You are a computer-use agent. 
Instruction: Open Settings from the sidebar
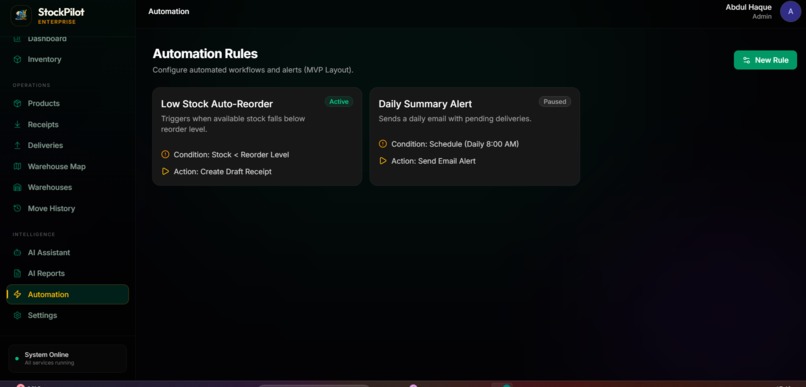[67, 316]
